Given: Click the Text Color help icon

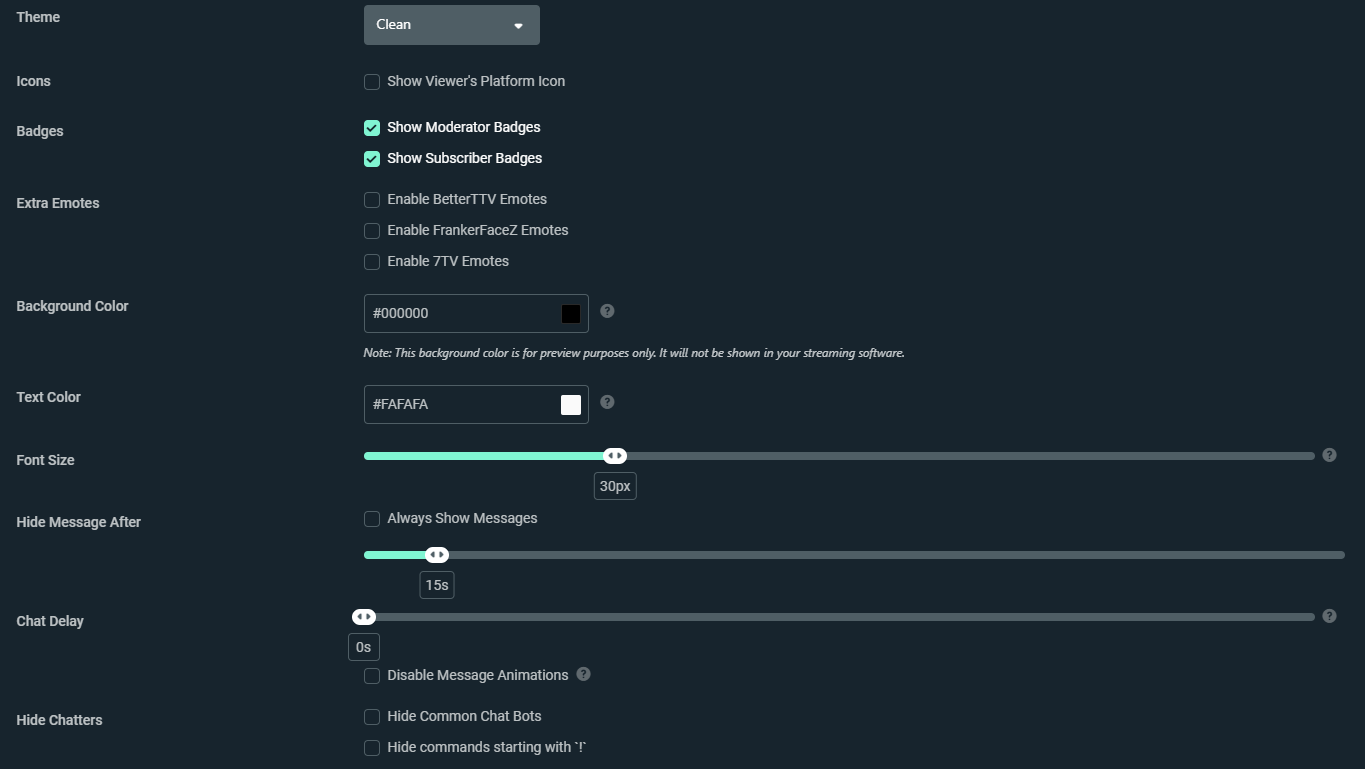Looking at the screenshot, I should [x=607, y=402].
